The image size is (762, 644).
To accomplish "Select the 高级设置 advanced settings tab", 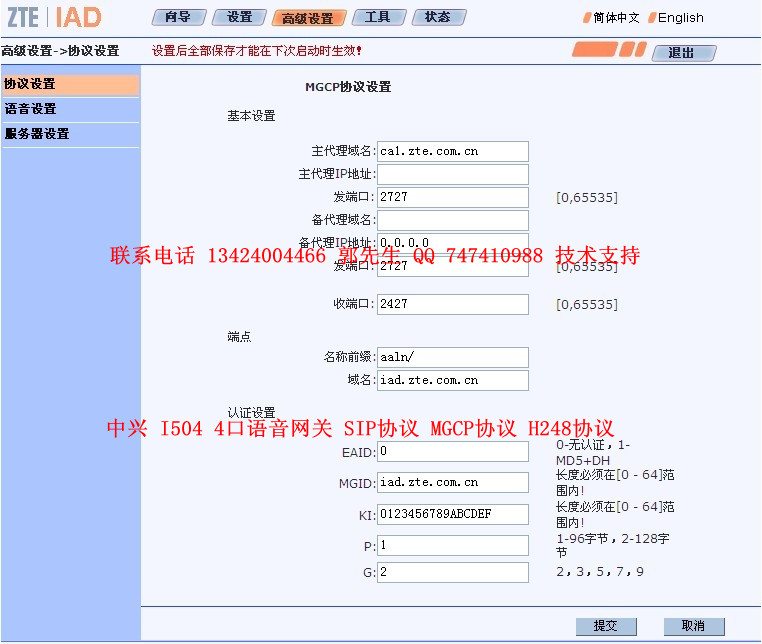I will [x=309, y=18].
